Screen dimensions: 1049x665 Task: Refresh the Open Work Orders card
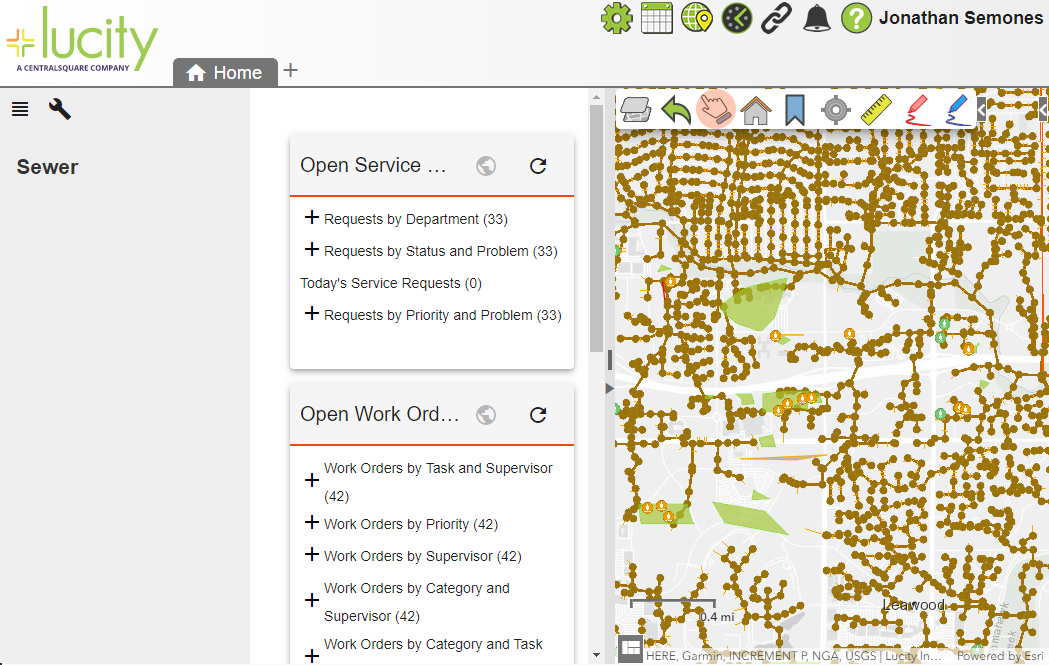(x=538, y=415)
